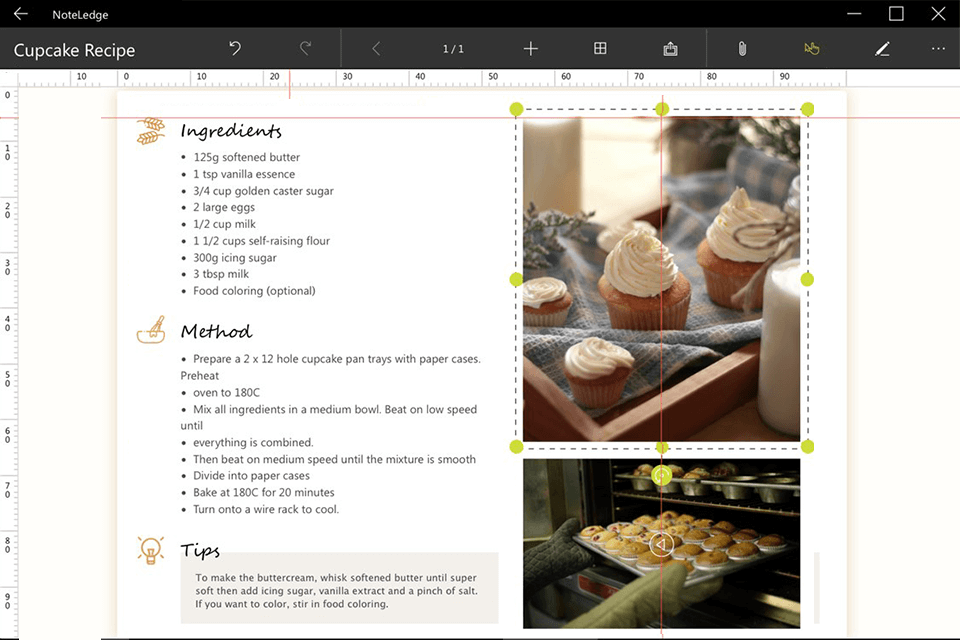The width and height of the screenshot is (960, 640).
Task: Open the share/export icon
Action: click(670, 48)
